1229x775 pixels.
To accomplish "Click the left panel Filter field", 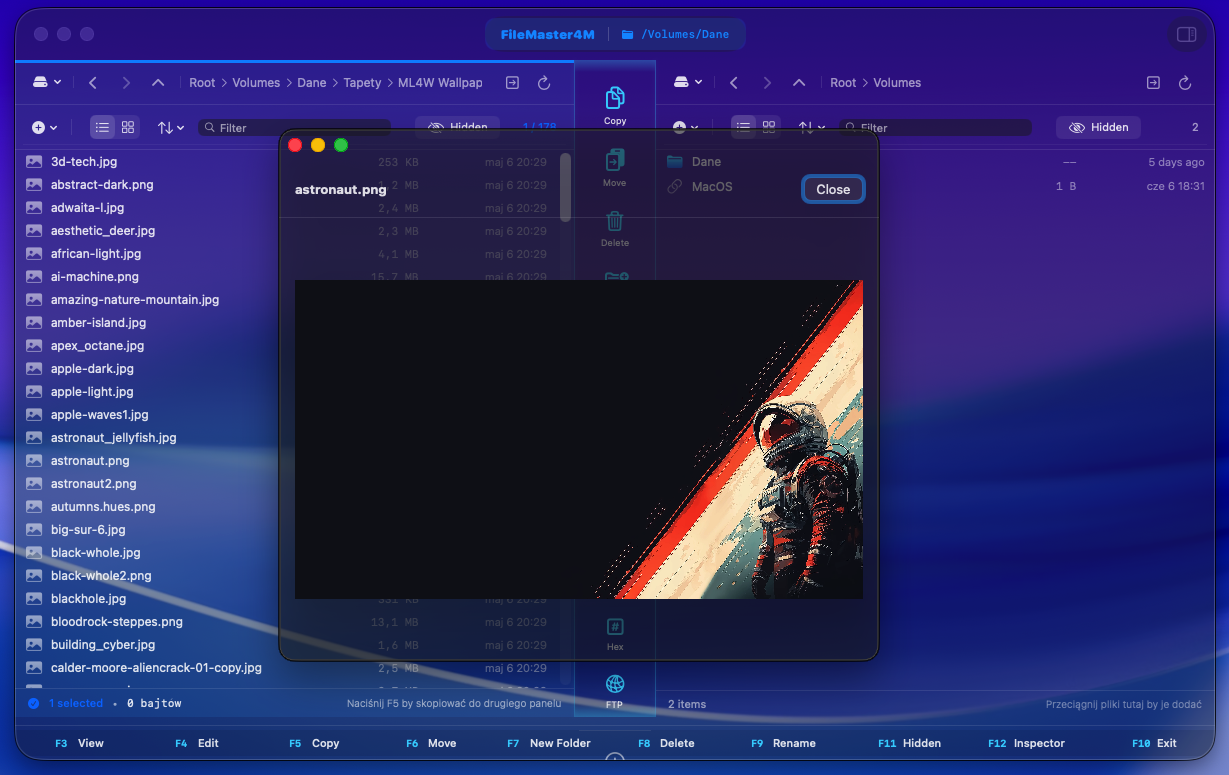I will [294, 127].
